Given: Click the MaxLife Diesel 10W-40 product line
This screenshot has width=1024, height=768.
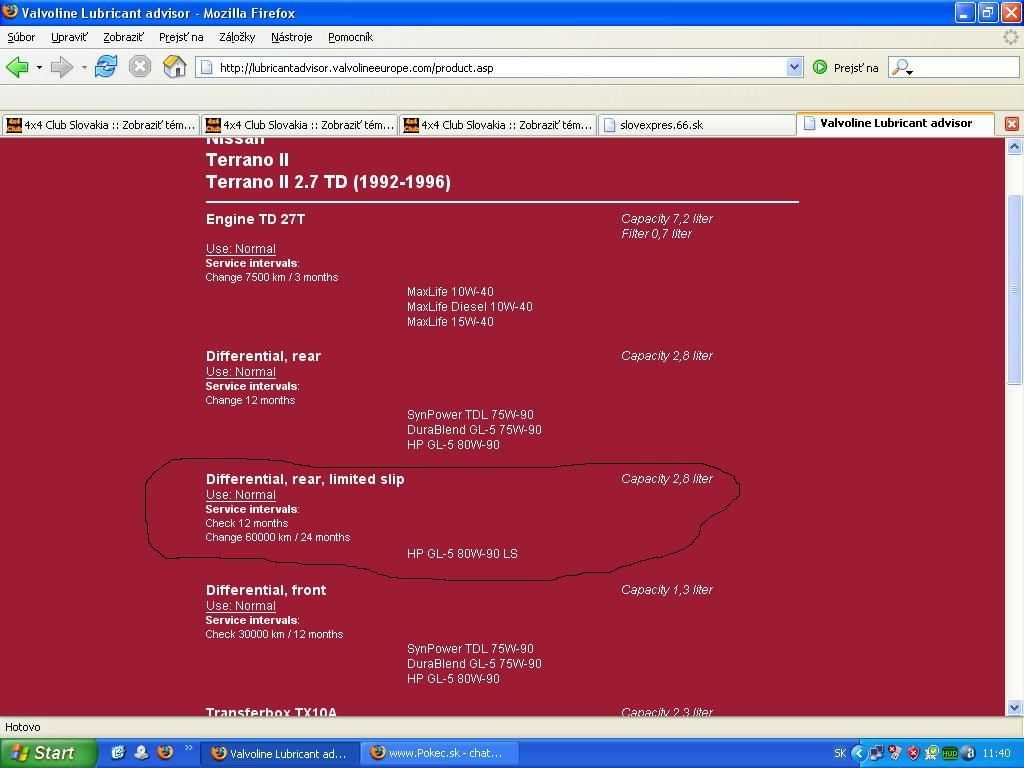Looking at the screenshot, I should click(x=470, y=307).
